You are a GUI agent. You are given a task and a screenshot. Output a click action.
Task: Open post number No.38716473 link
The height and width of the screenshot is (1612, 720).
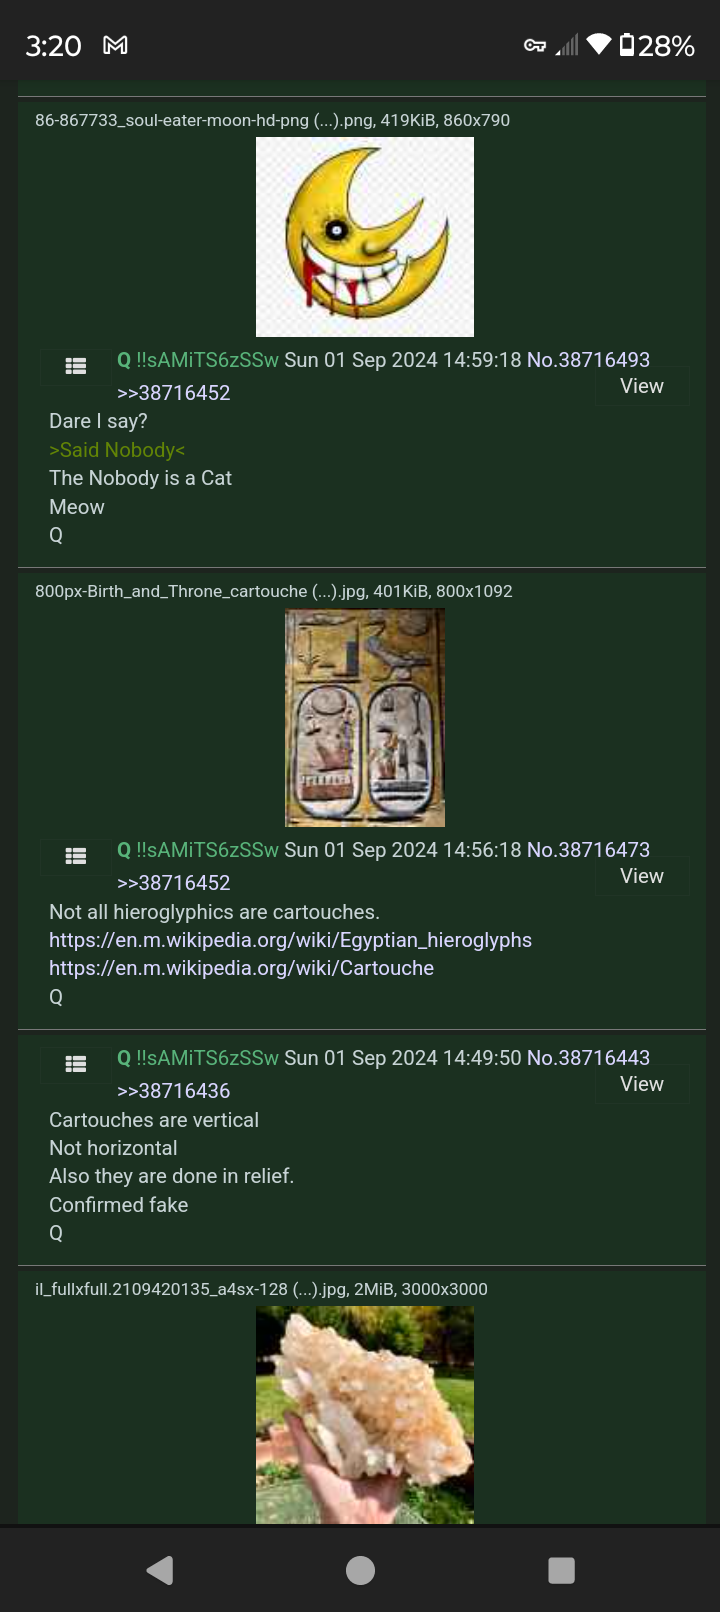coord(588,850)
